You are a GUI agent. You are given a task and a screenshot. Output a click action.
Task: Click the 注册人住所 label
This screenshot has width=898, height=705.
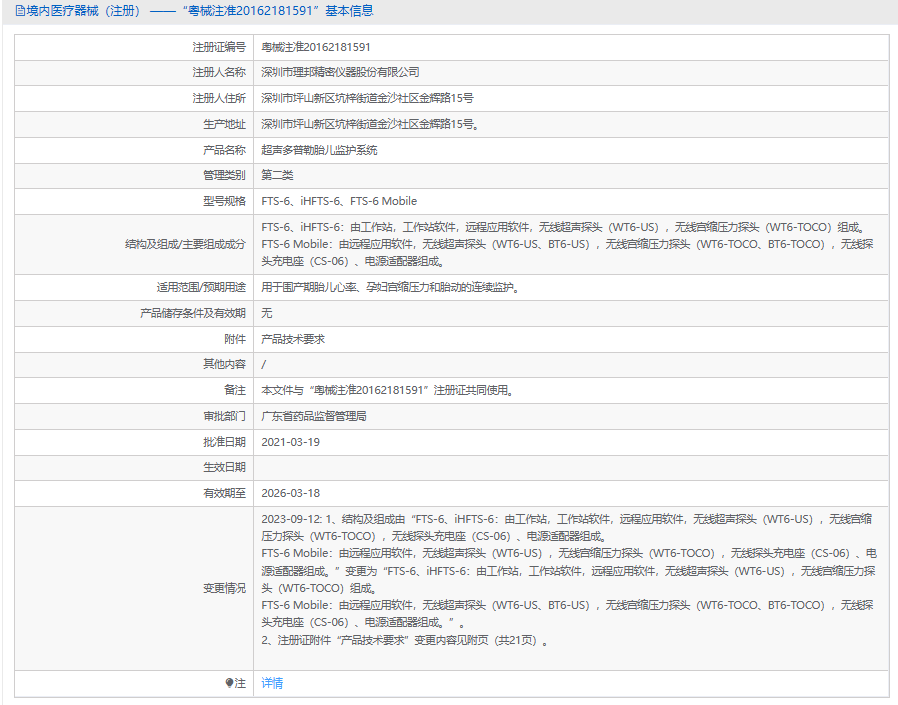tap(219, 98)
